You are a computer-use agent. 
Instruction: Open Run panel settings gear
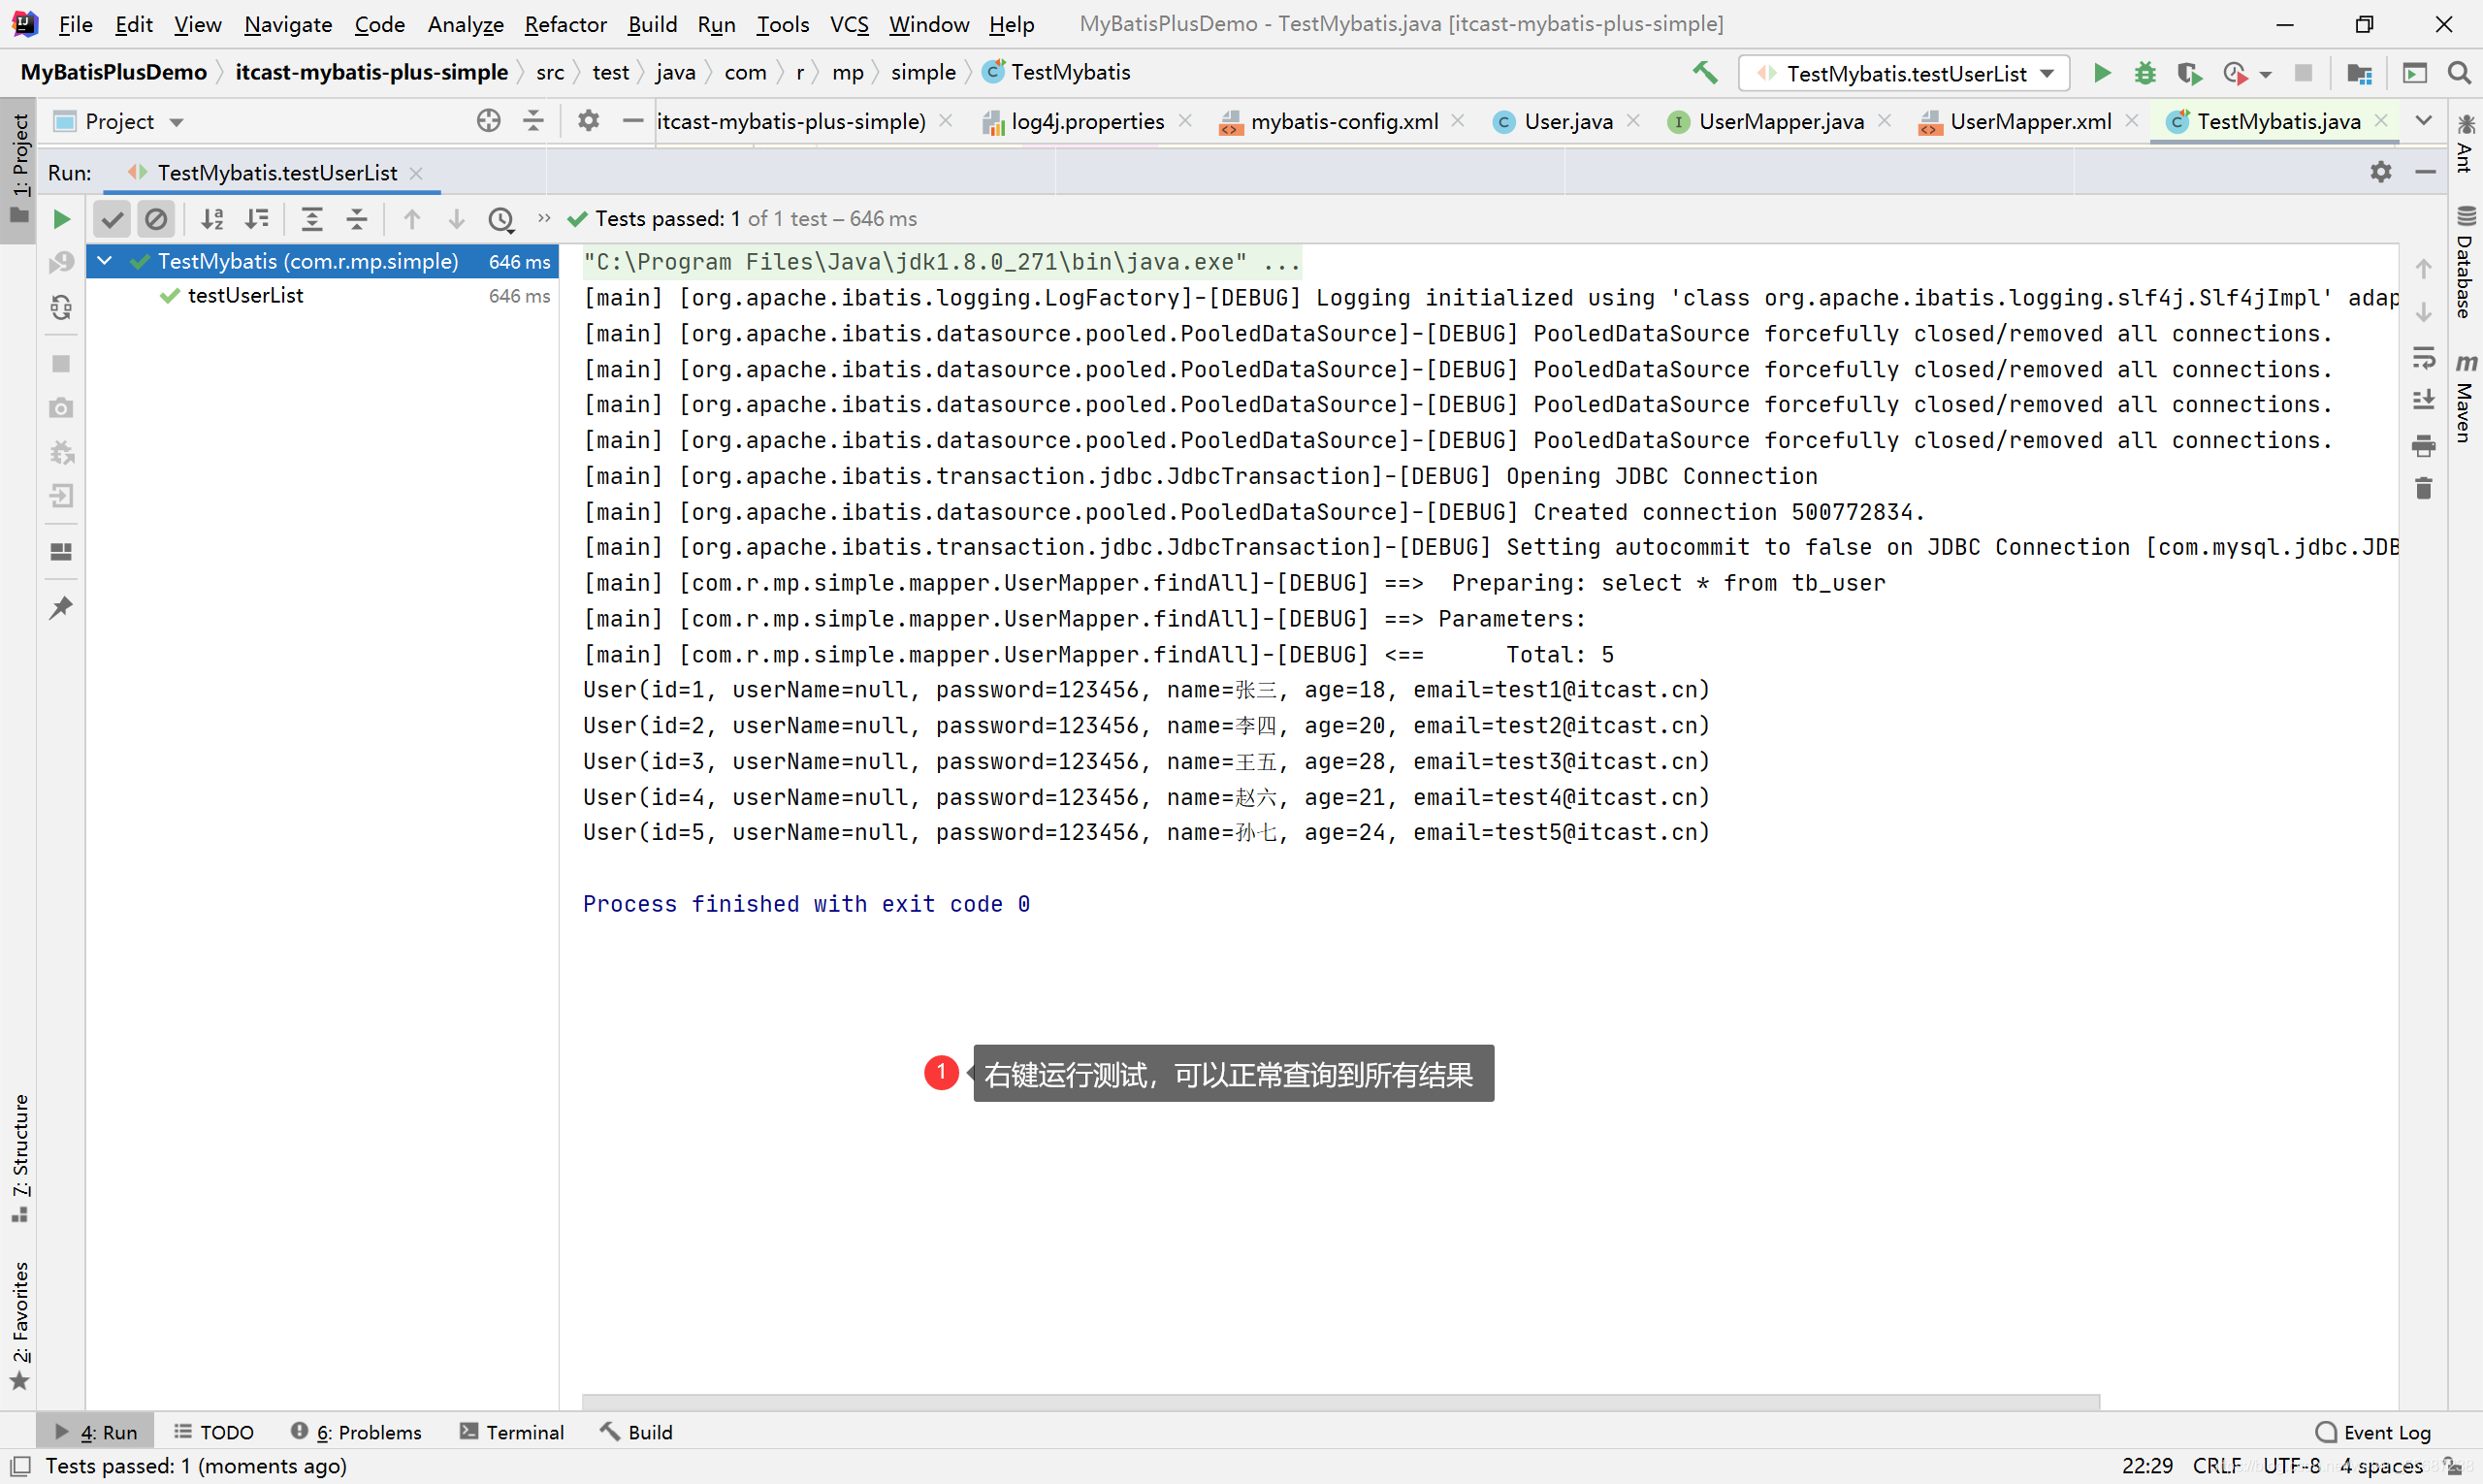coord(2381,172)
